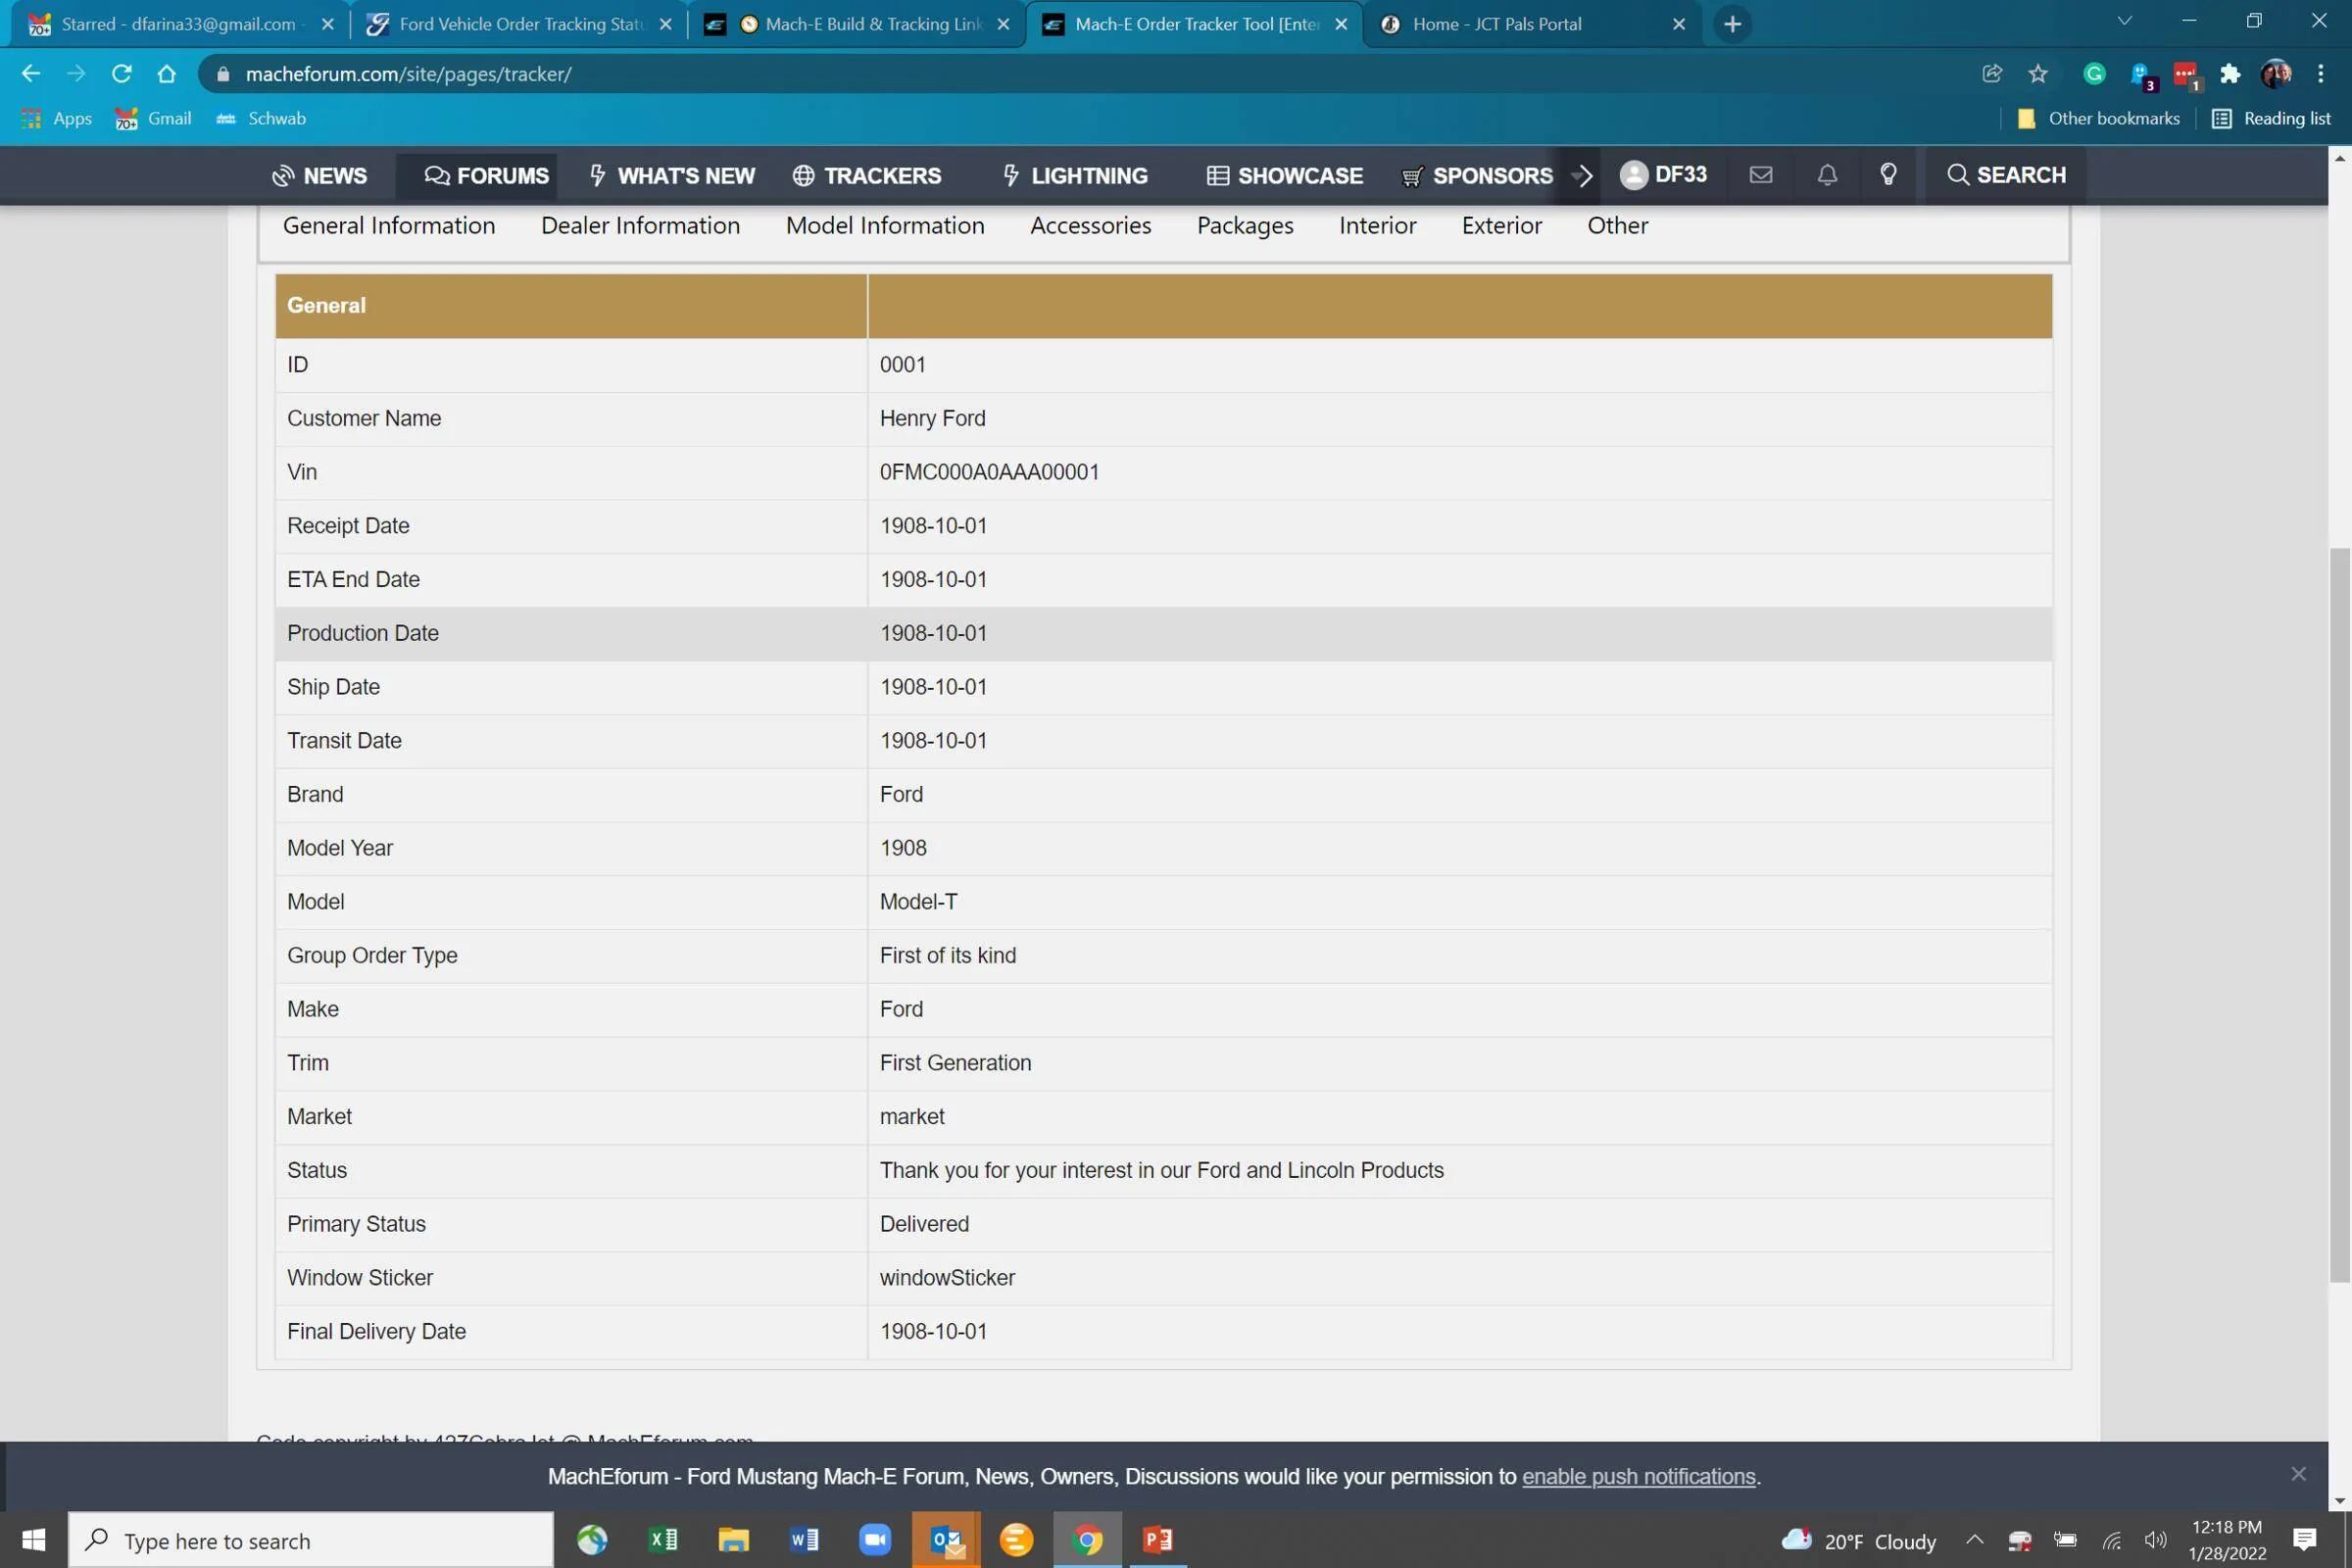The height and width of the screenshot is (1568, 2352).
Task: Open Zoom from the taskbar
Action: pyautogui.click(x=875, y=1540)
